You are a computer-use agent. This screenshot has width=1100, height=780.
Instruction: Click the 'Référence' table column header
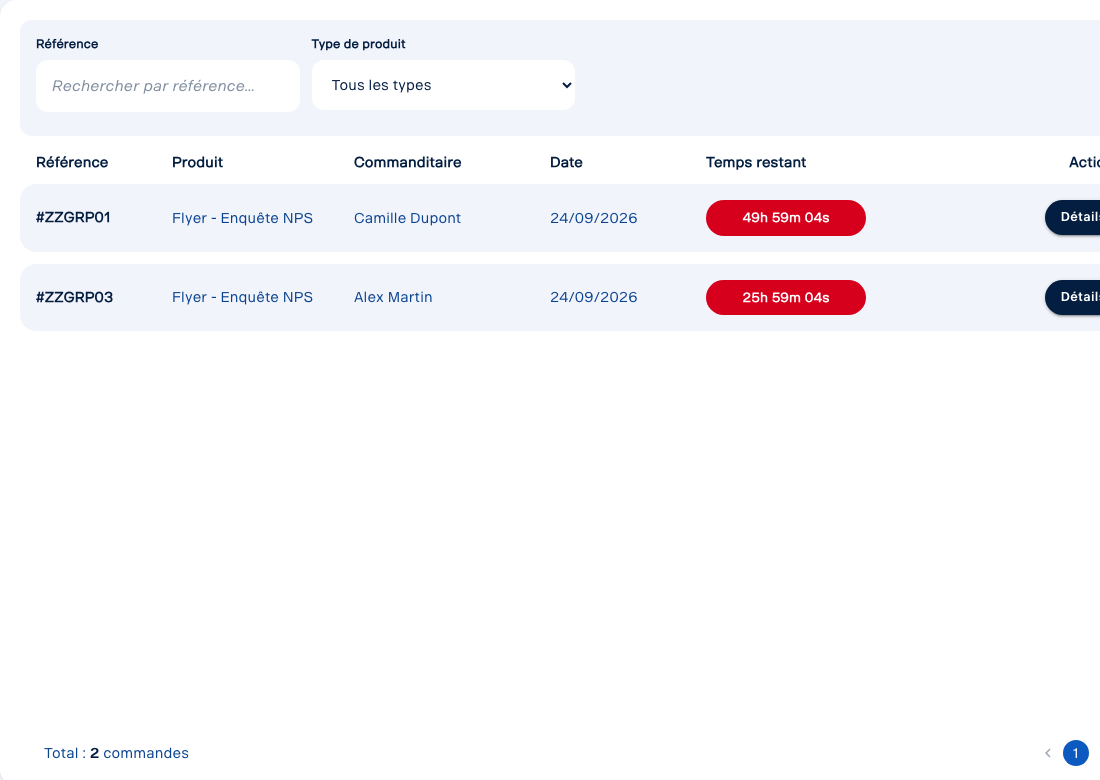(x=72, y=162)
